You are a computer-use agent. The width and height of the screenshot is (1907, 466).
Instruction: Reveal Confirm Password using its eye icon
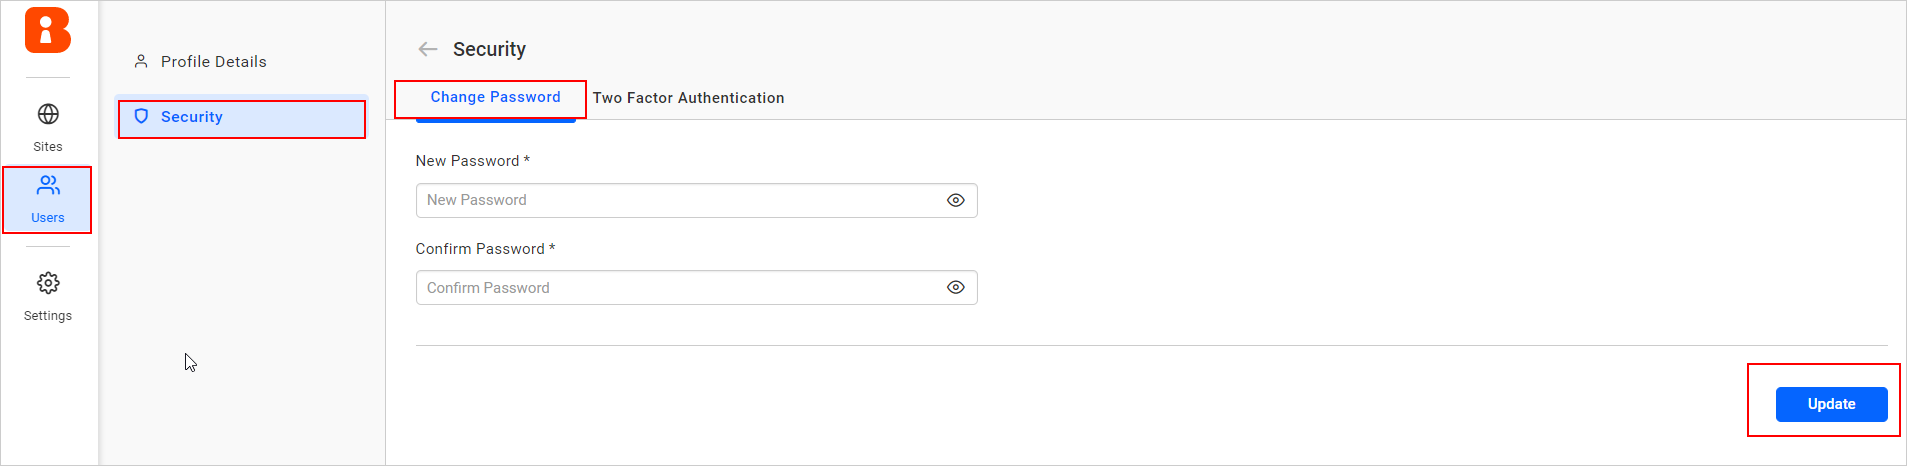coord(956,288)
